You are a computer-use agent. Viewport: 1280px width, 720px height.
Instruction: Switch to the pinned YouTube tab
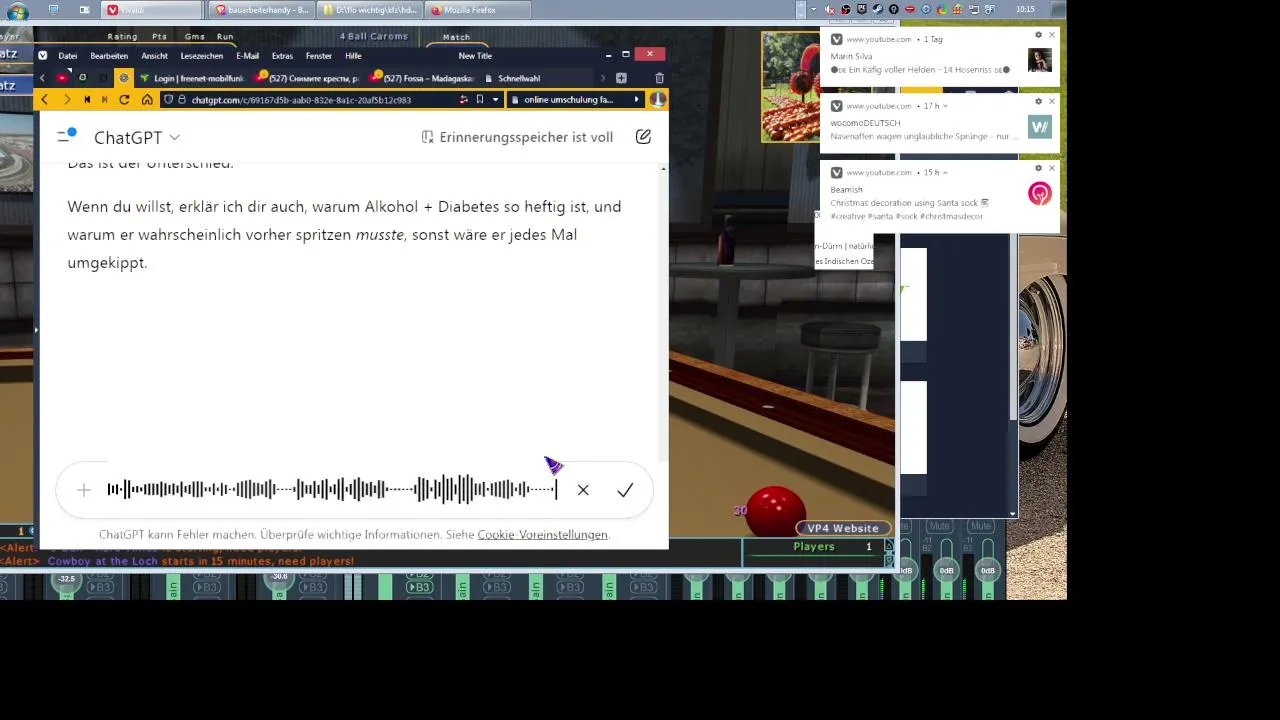(62, 78)
